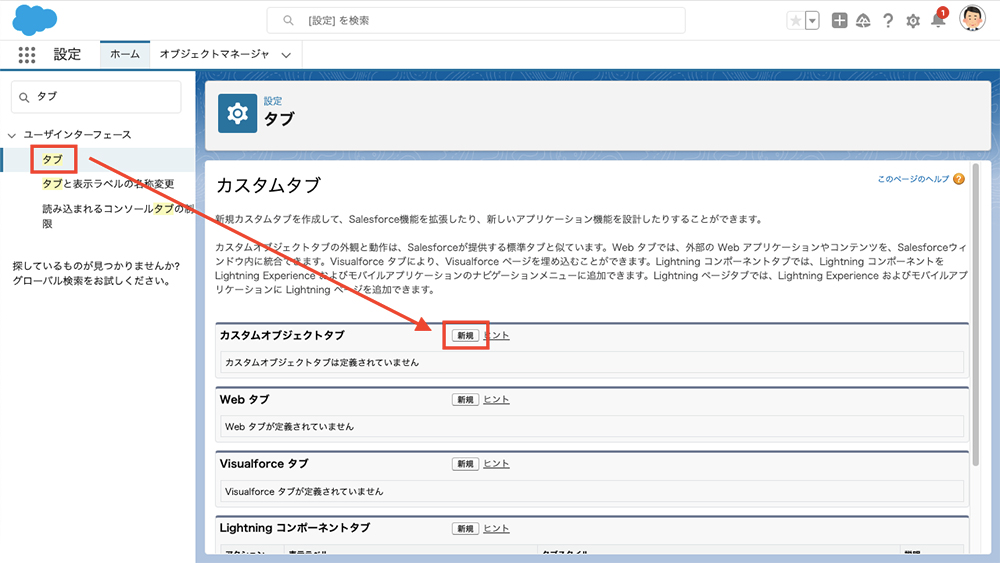Click 新規 button for Lightning コンポーネントタブ
Screen dimensions: 1000x563
[x=465, y=529]
